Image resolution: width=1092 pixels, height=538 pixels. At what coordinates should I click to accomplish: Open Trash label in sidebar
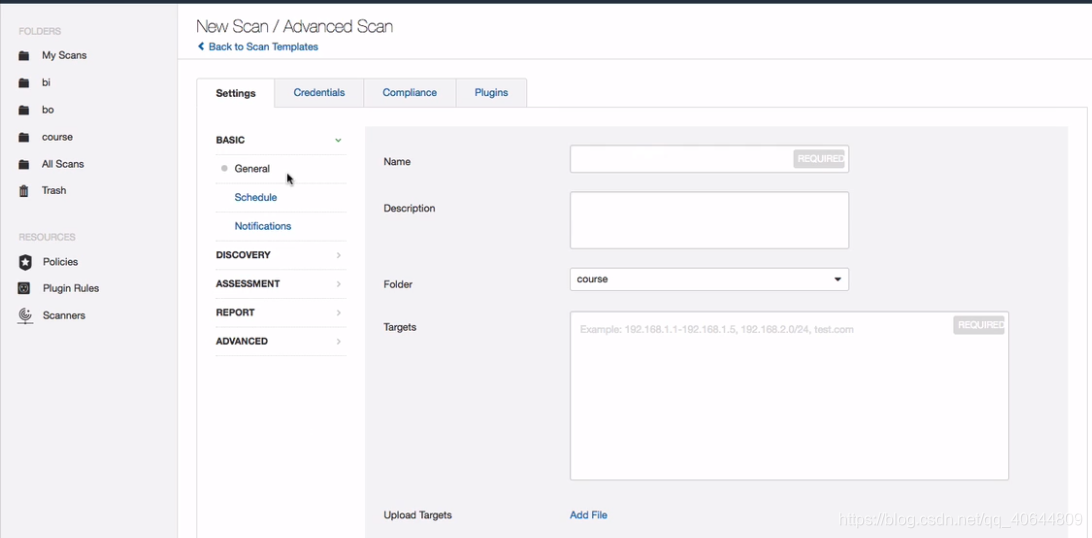pyautogui.click(x=54, y=190)
